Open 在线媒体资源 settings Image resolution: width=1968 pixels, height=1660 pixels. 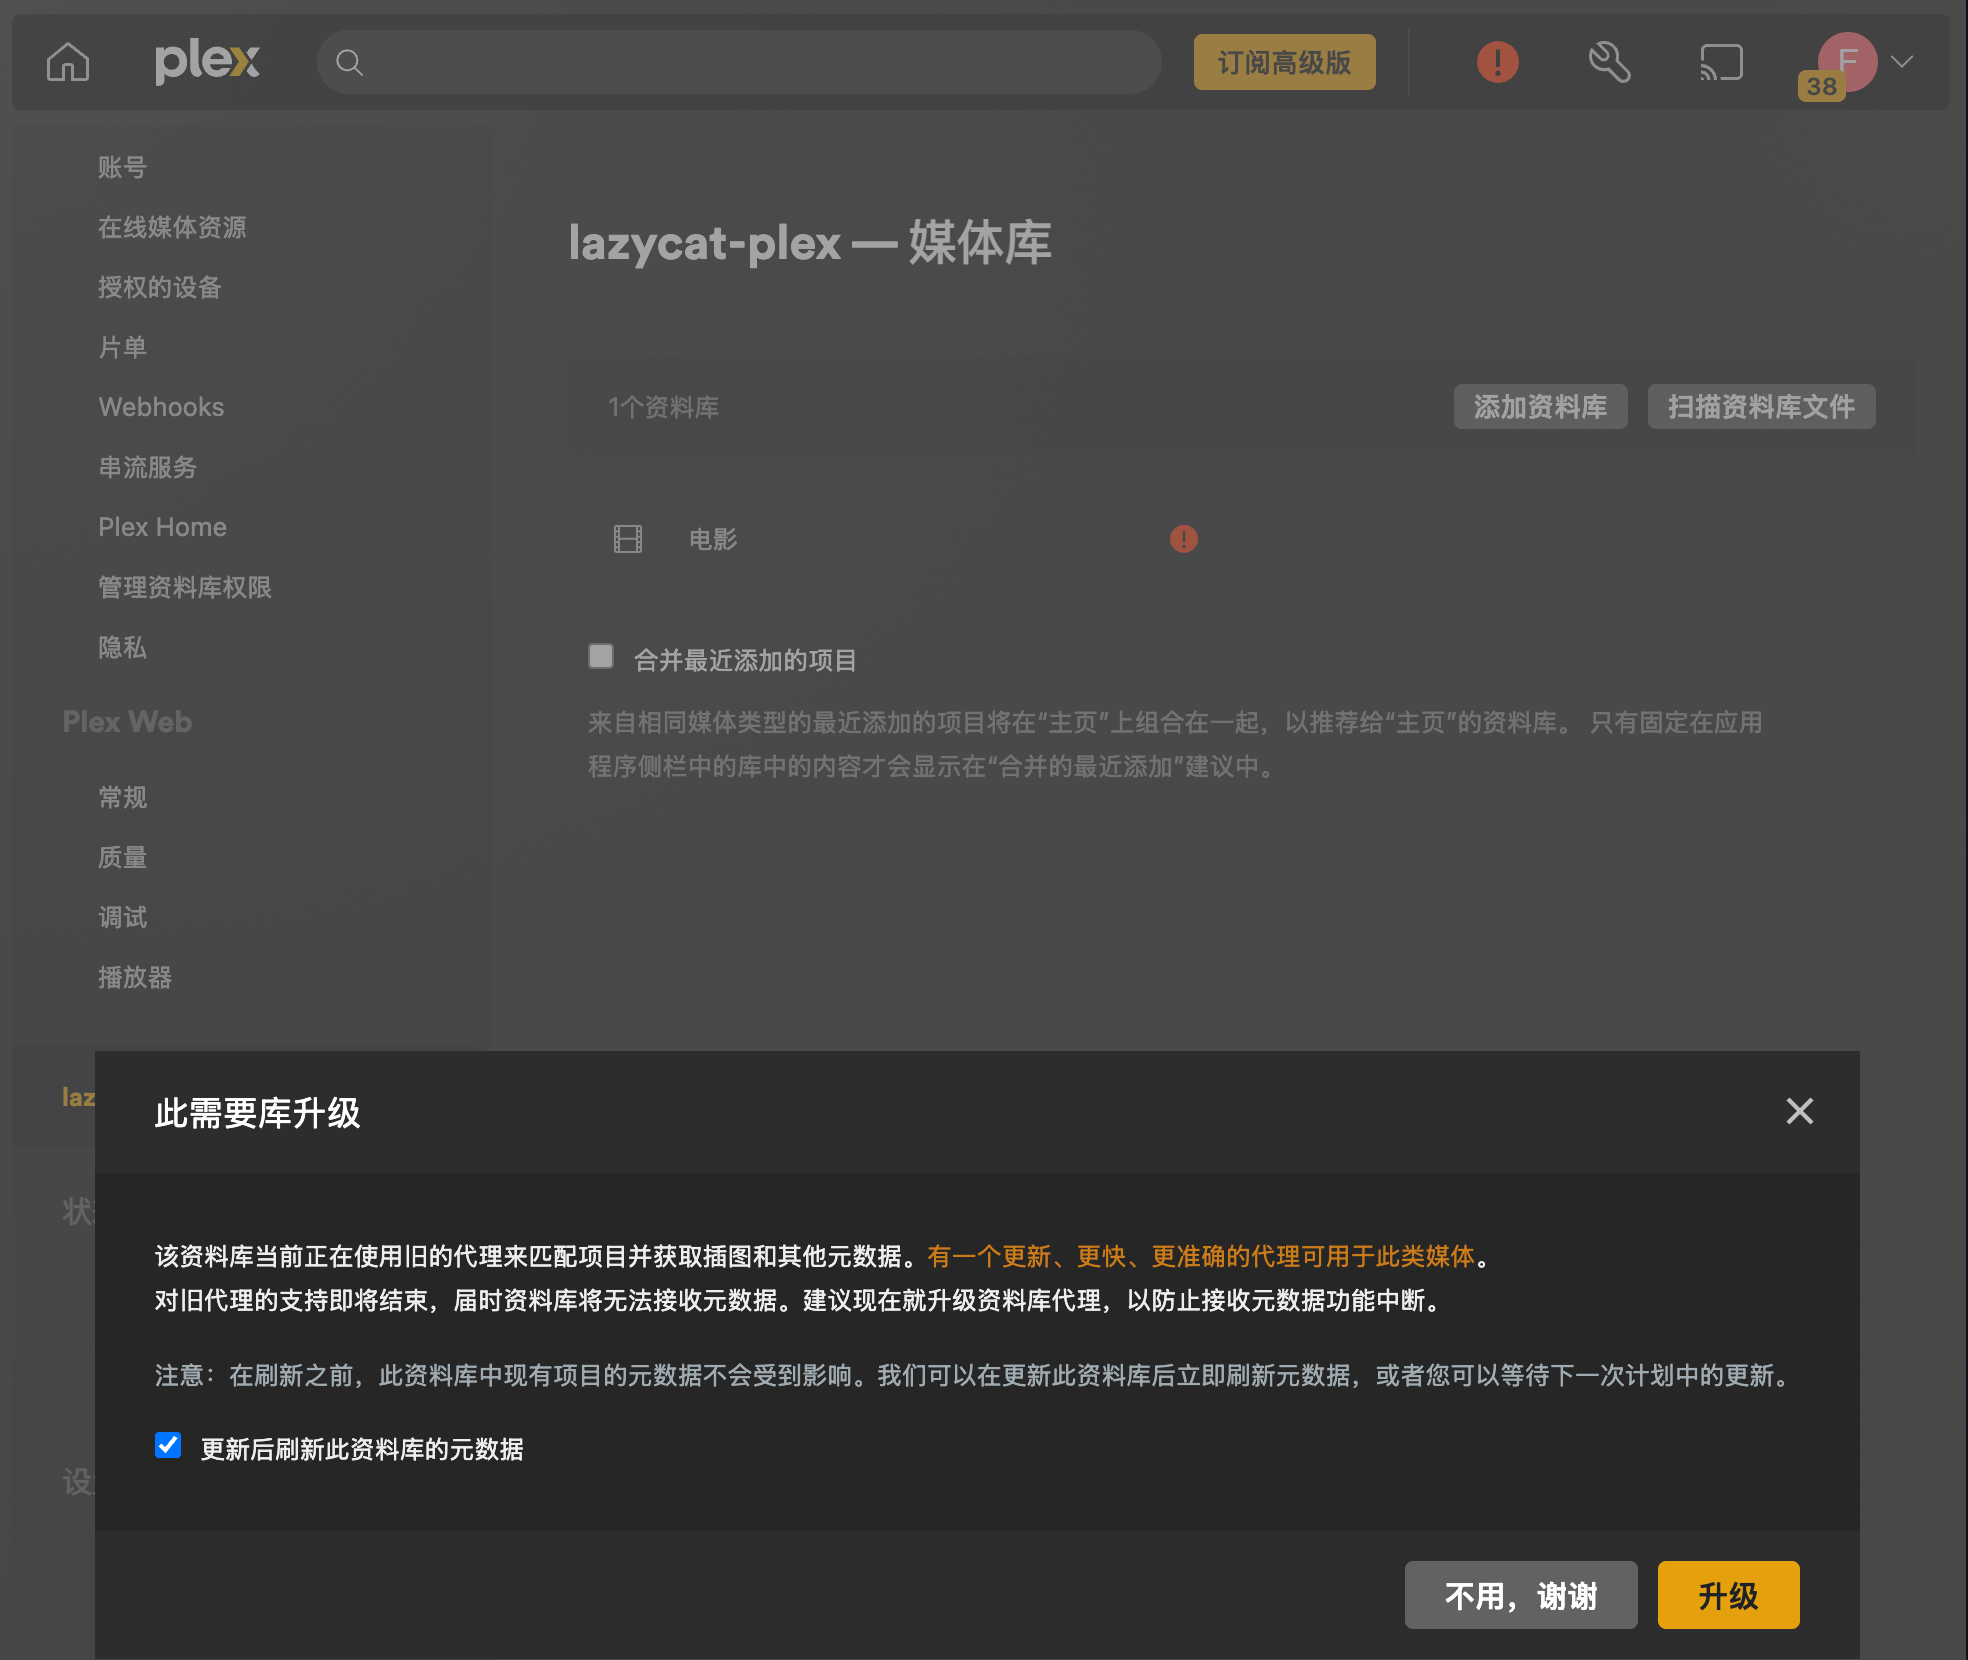(172, 227)
